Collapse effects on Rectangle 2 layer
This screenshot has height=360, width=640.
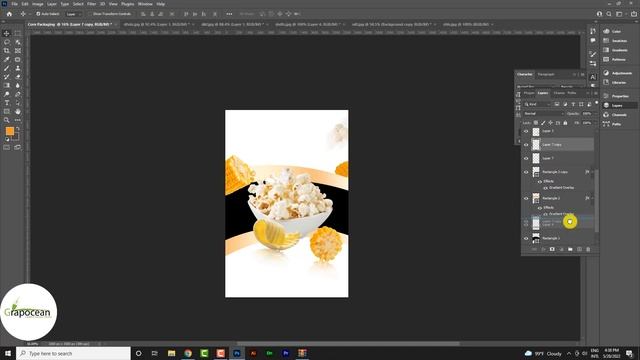coord(592,198)
